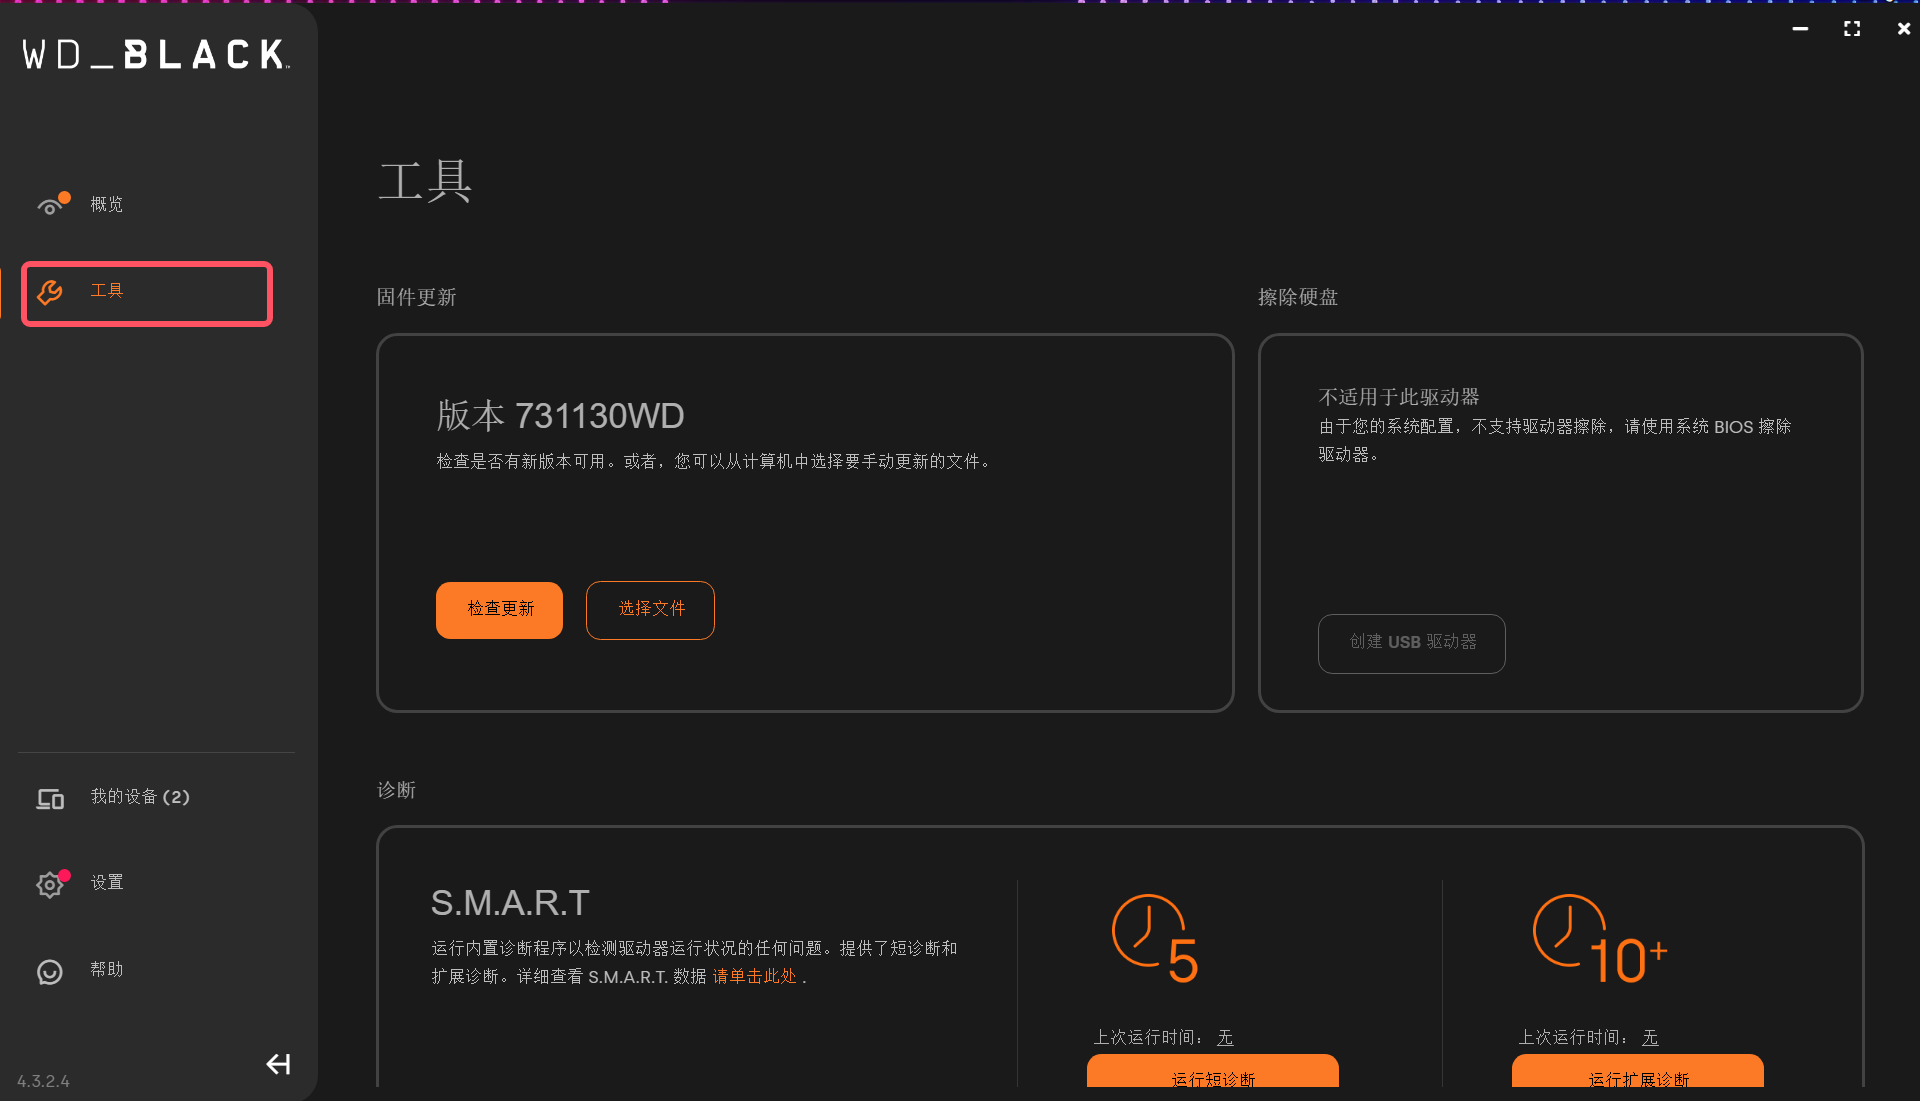Viewport: 1920px width, 1101px height.
Task: Click the overview eye icon
Action: (50, 205)
